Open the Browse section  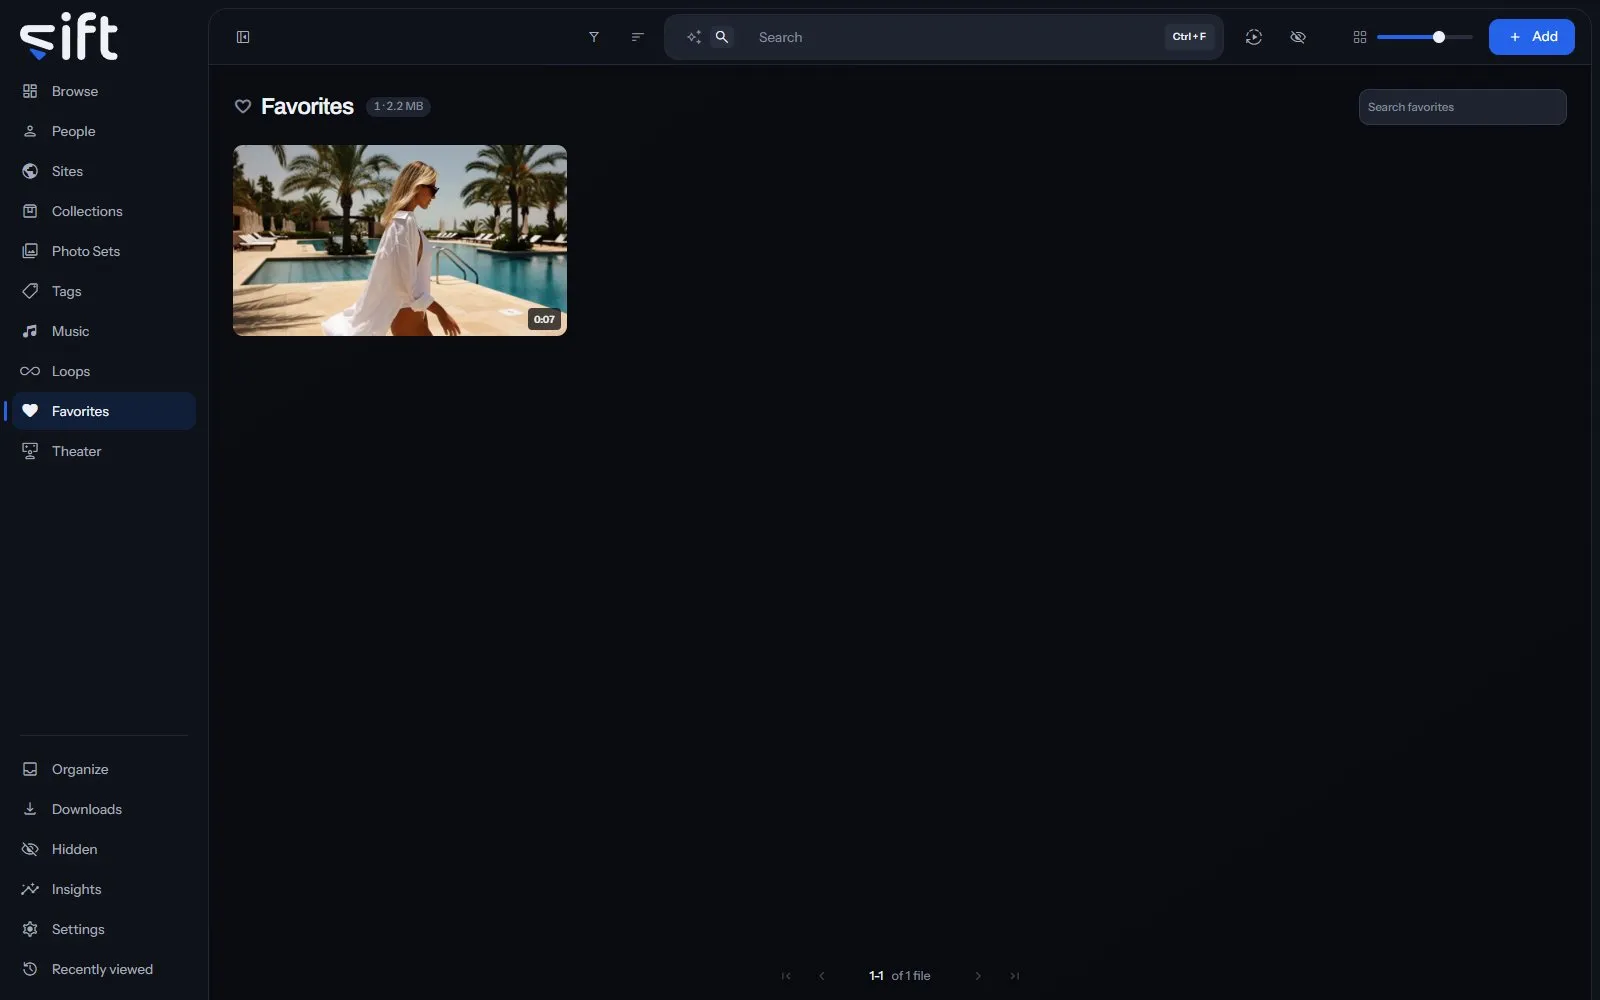click(104, 91)
